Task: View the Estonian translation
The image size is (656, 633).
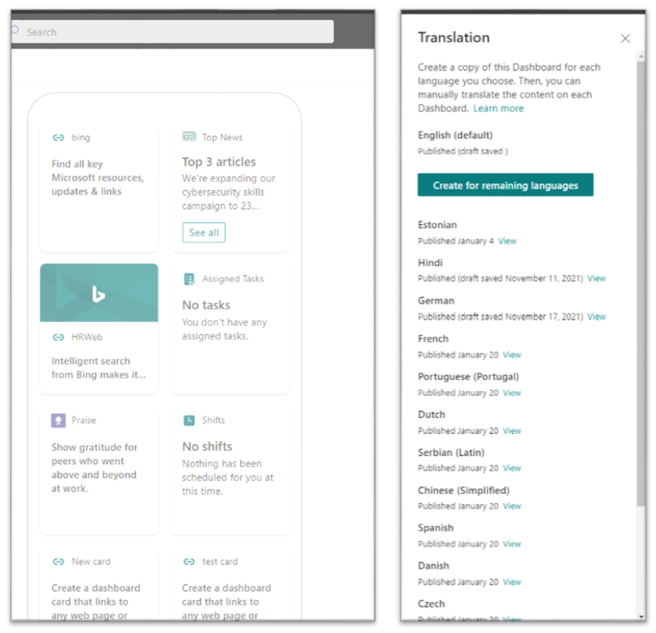Action: 507,241
